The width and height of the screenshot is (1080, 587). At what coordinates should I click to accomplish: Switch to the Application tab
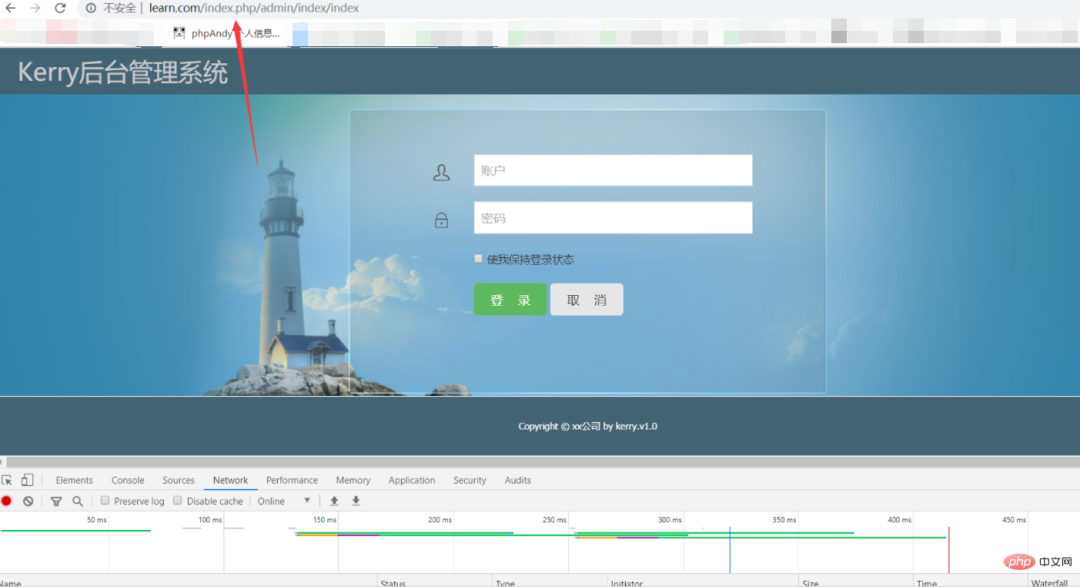(x=411, y=480)
